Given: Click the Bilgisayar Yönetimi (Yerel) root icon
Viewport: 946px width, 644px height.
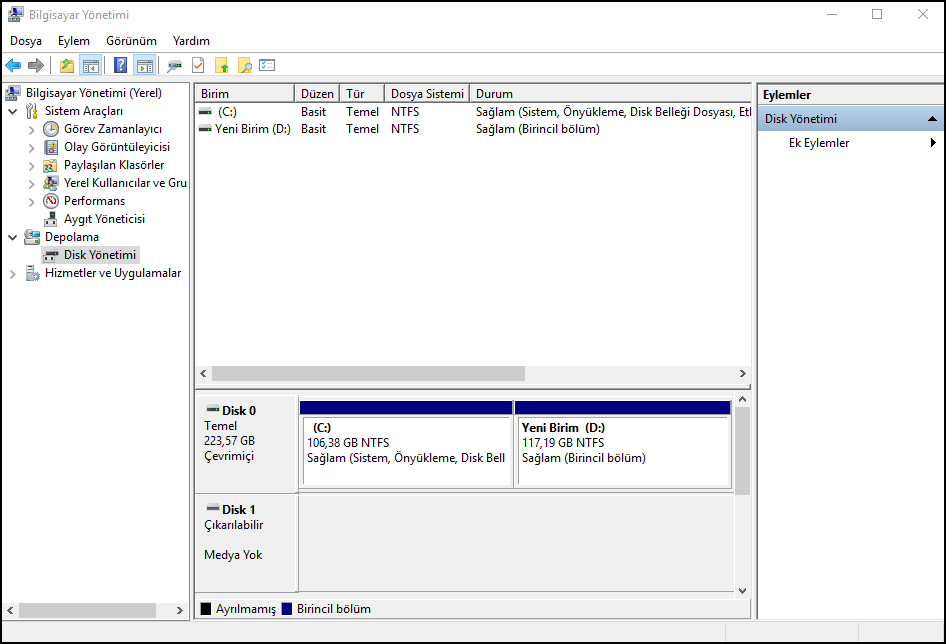Looking at the screenshot, I should [x=13, y=93].
